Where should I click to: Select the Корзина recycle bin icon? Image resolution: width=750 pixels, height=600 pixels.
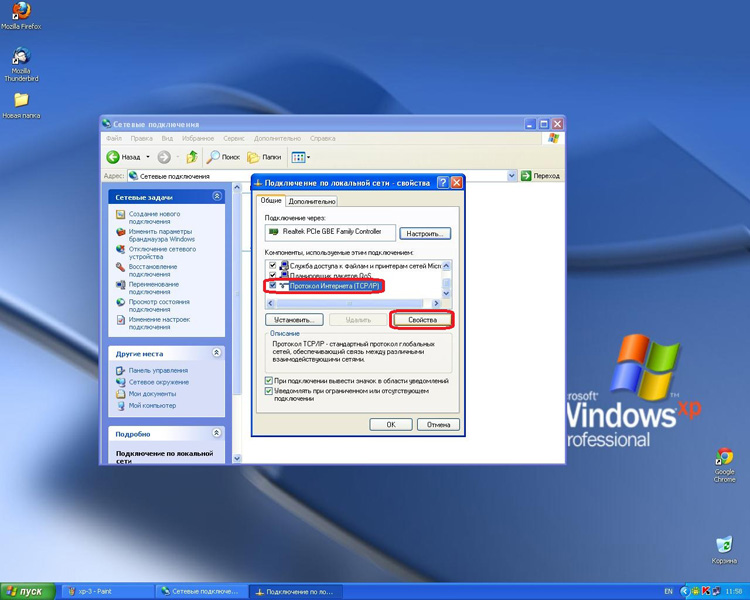(724, 550)
